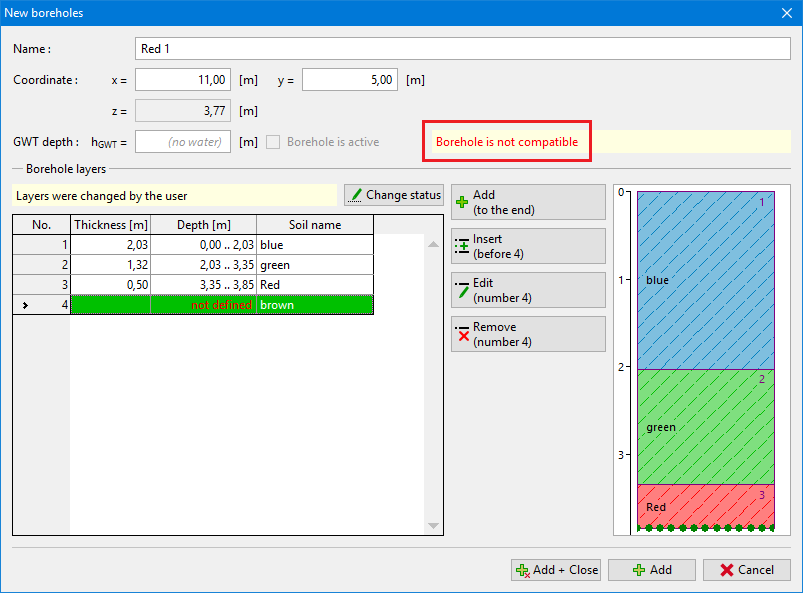The width and height of the screenshot is (803, 593).
Task: Click the scroll down arrow of layers table
Action: (433, 526)
